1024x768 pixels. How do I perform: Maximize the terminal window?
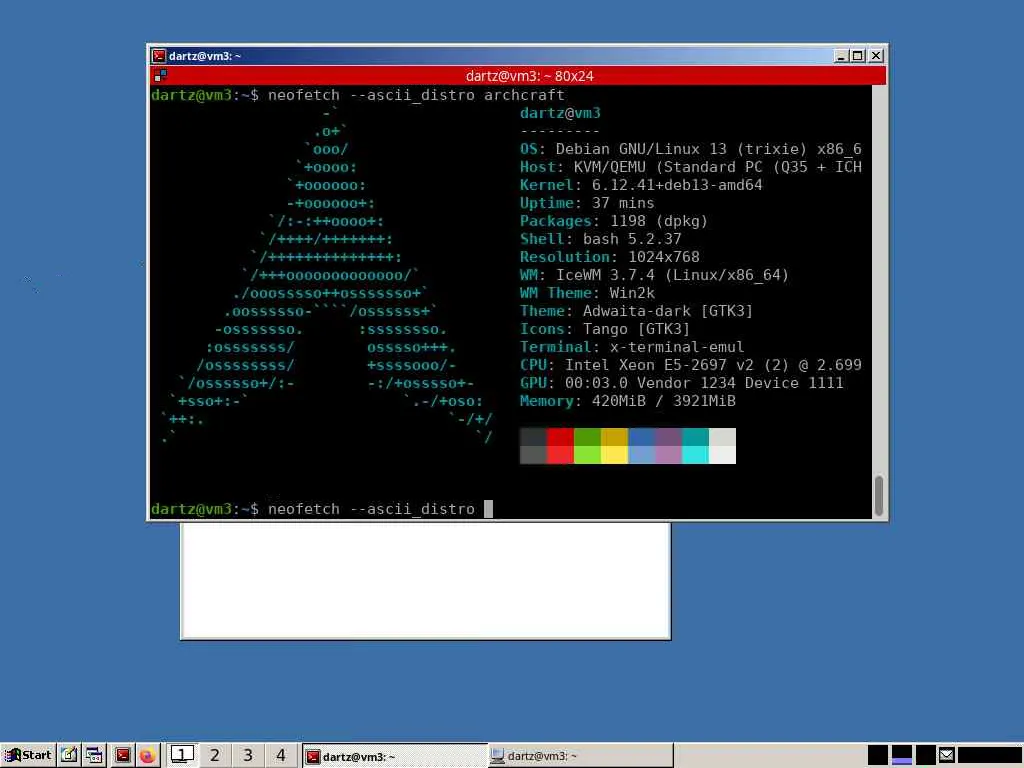coord(858,56)
